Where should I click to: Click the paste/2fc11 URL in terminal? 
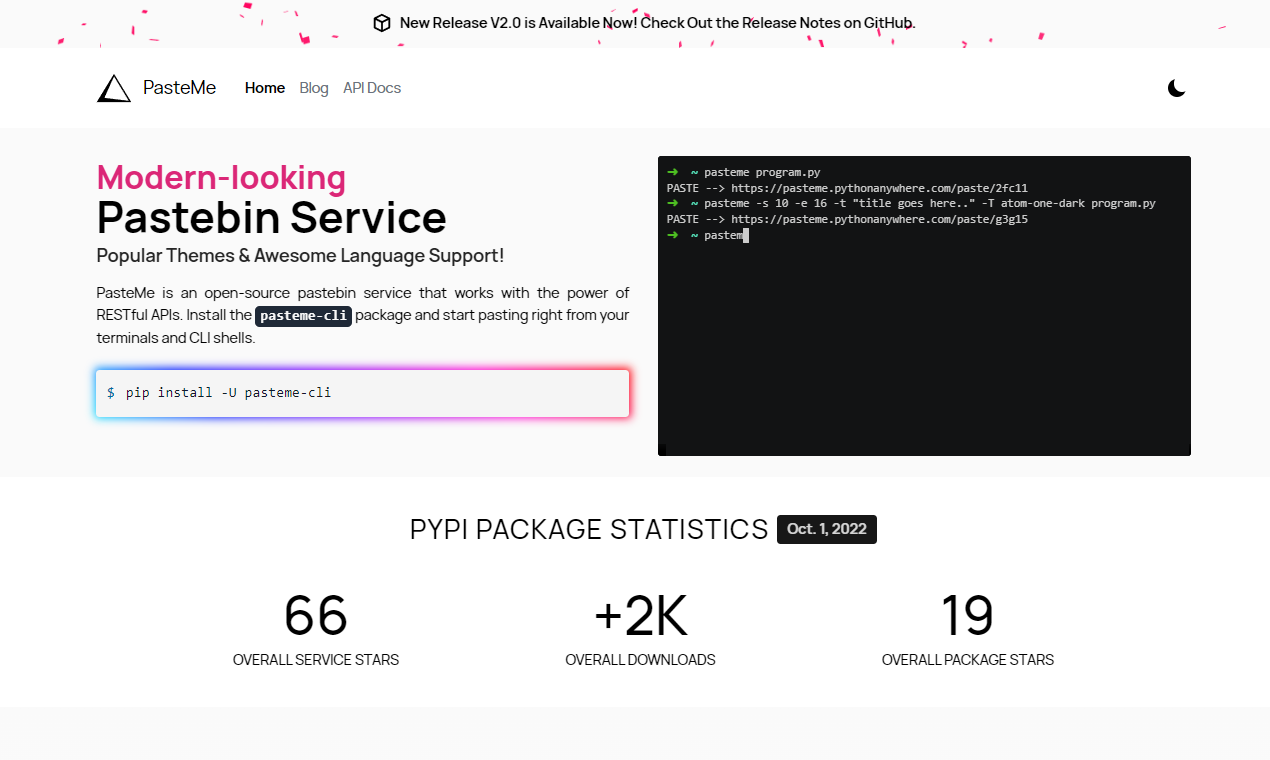pyautogui.click(x=879, y=188)
